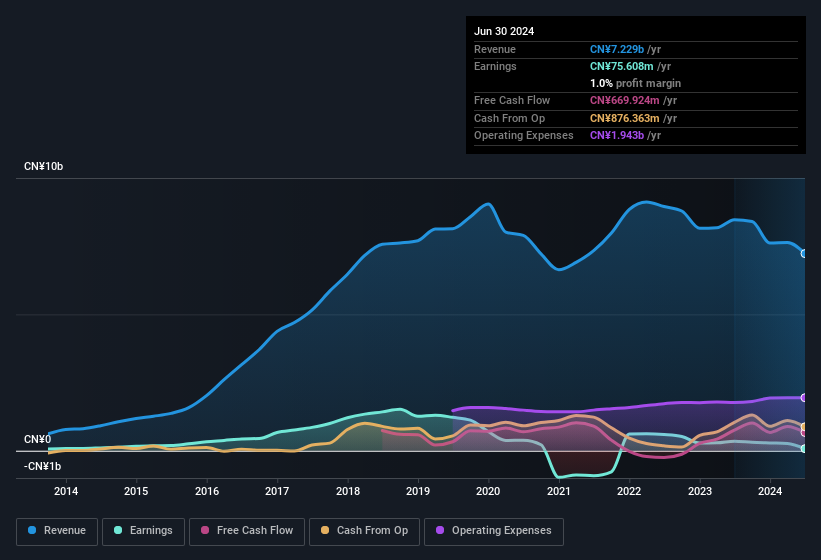This screenshot has width=821, height=560.
Task: Click the CN¥75.608m earnings value
Action: [622, 66]
